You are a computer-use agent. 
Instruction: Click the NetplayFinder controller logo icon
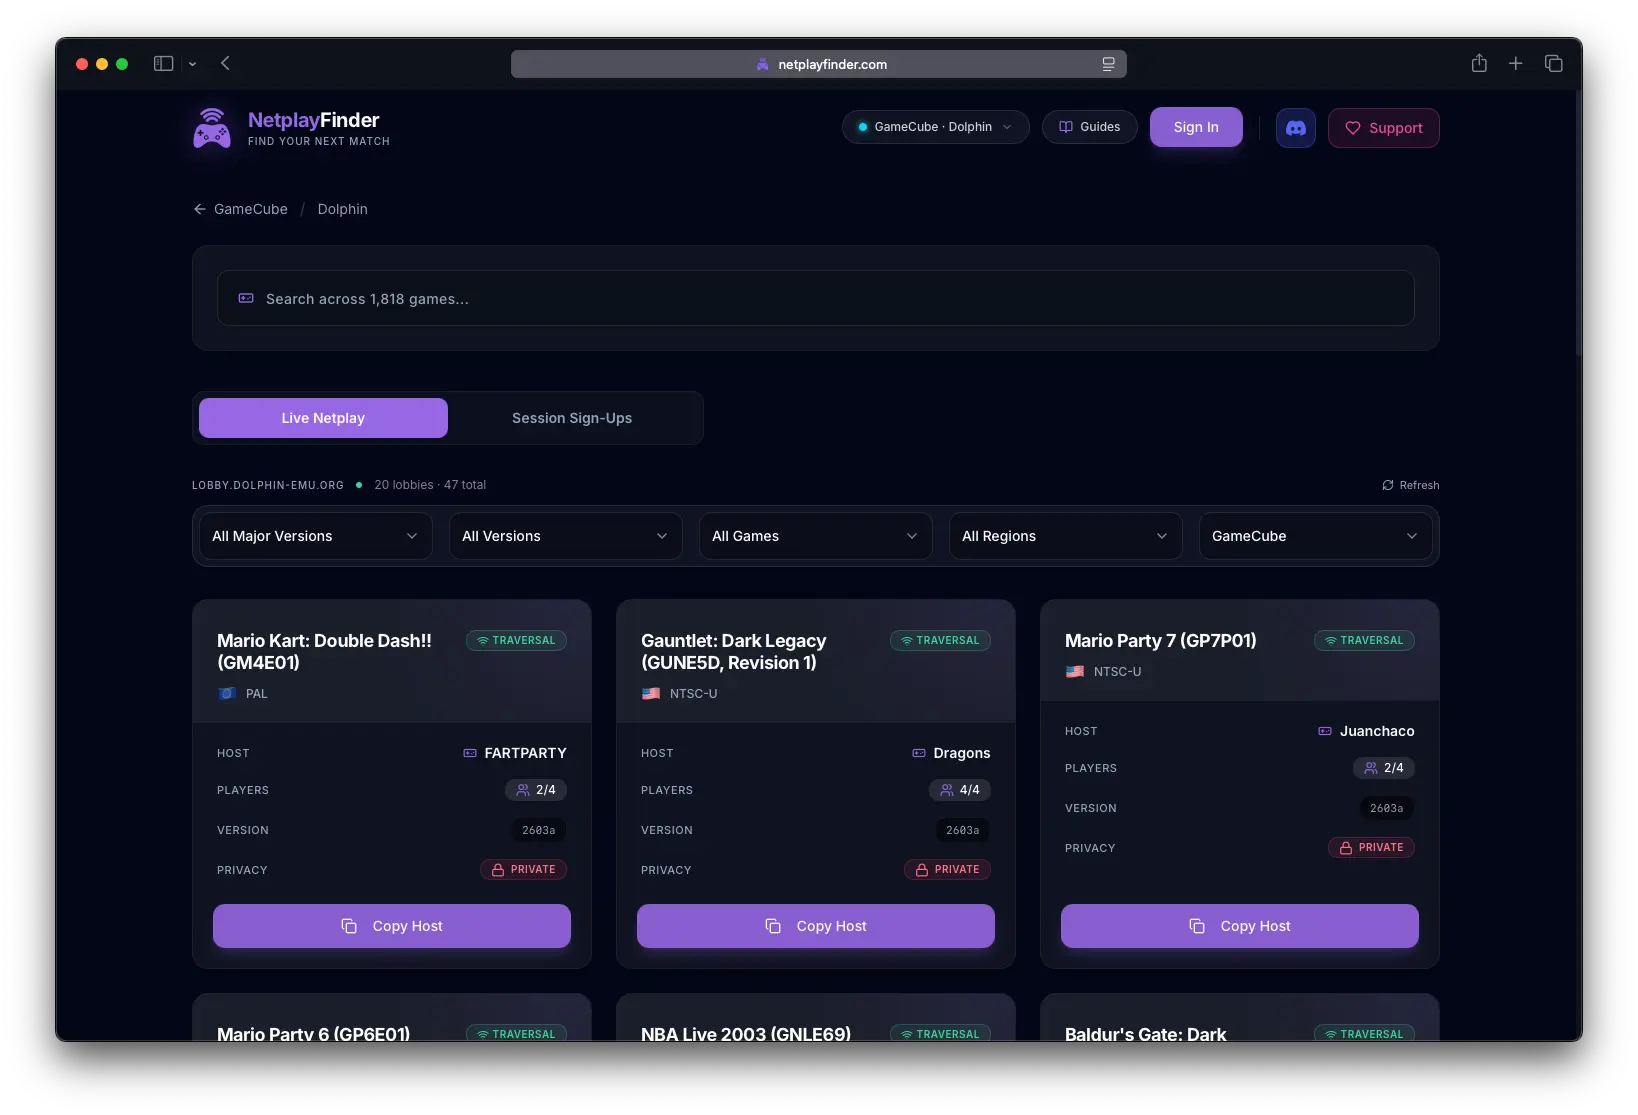[212, 129]
